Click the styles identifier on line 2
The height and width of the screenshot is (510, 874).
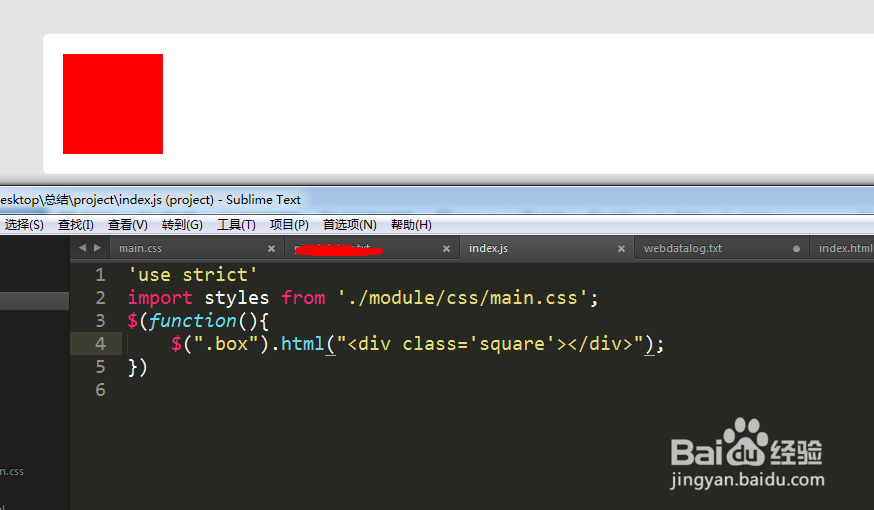[237, 298]
